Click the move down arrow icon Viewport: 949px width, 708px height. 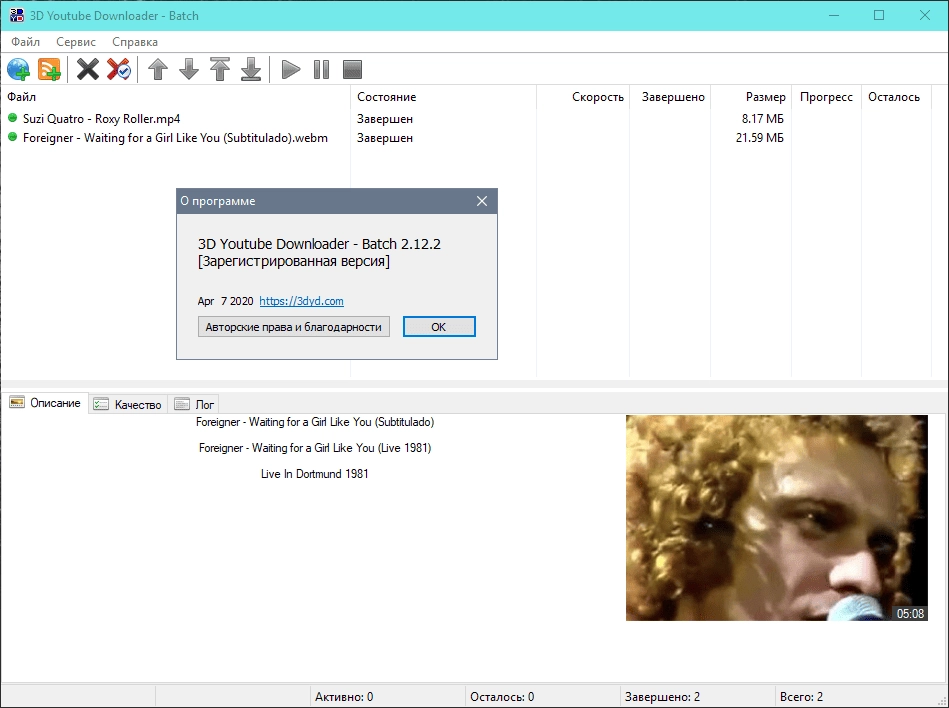[189, 69]
